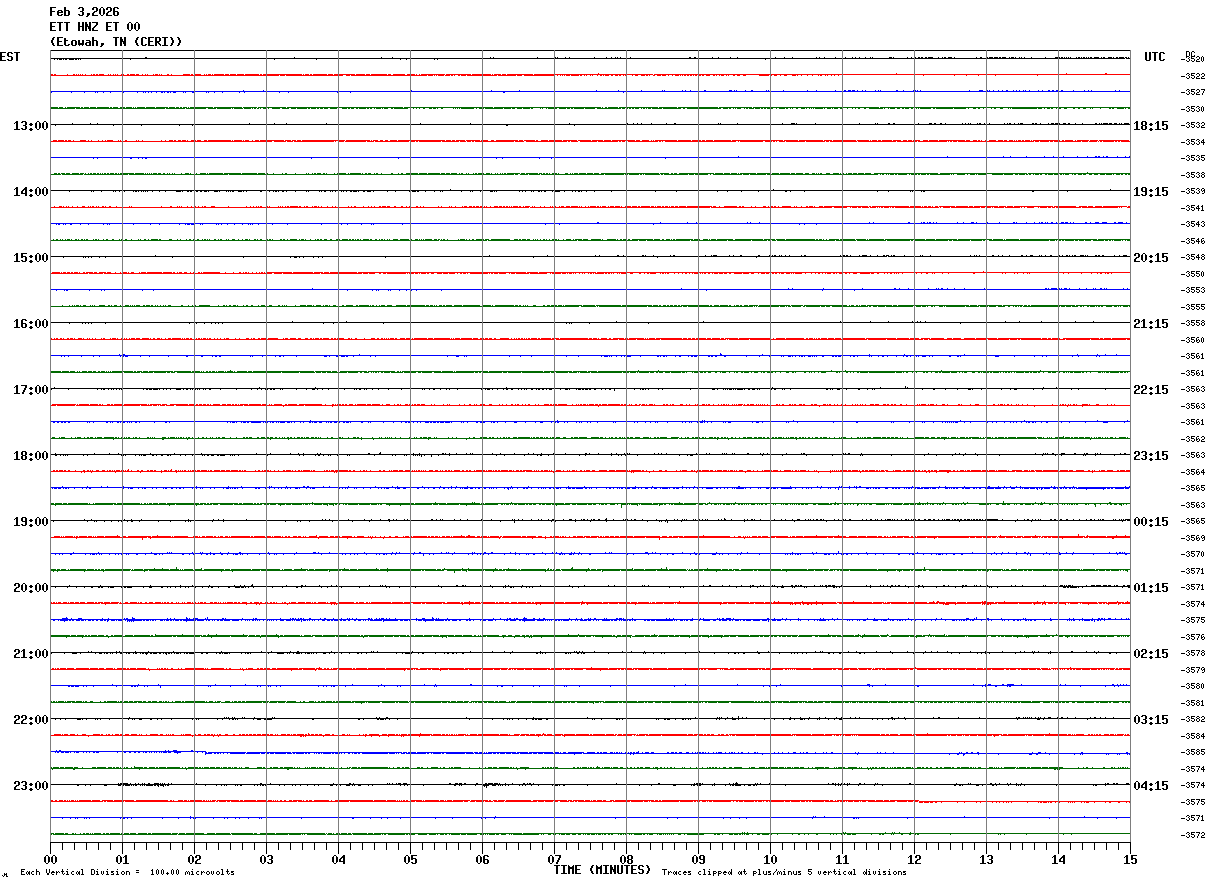Click the 01:15 UTC time label
Viewport: 1210px width, 886px height.
pyautogui.click(x=1151, y=588)
